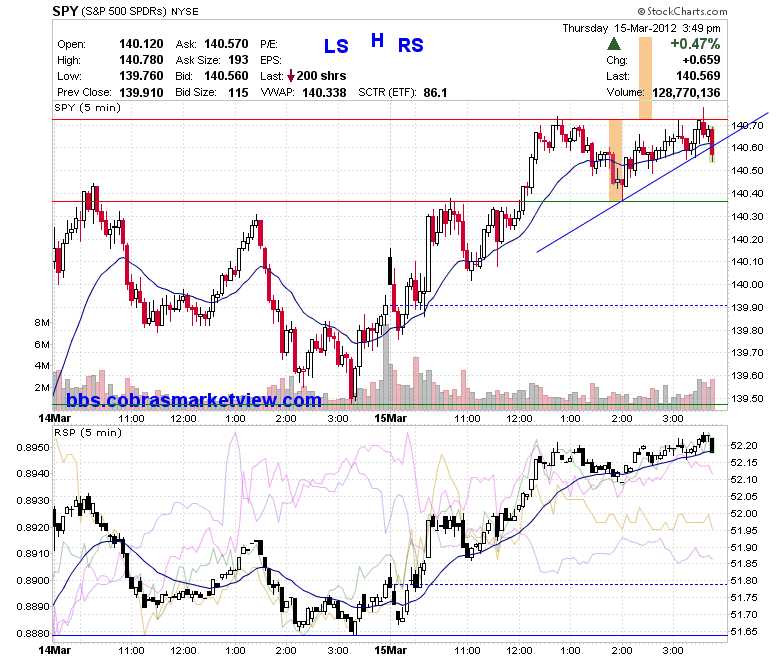Screen dimensions: 780x659
Task: Click the High value 140.780
Action: (x=141, y=60)
